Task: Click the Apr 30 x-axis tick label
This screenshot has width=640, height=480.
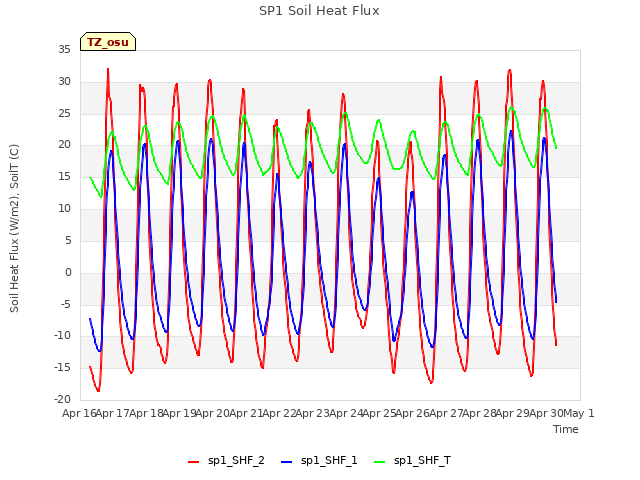Action: 546,413
